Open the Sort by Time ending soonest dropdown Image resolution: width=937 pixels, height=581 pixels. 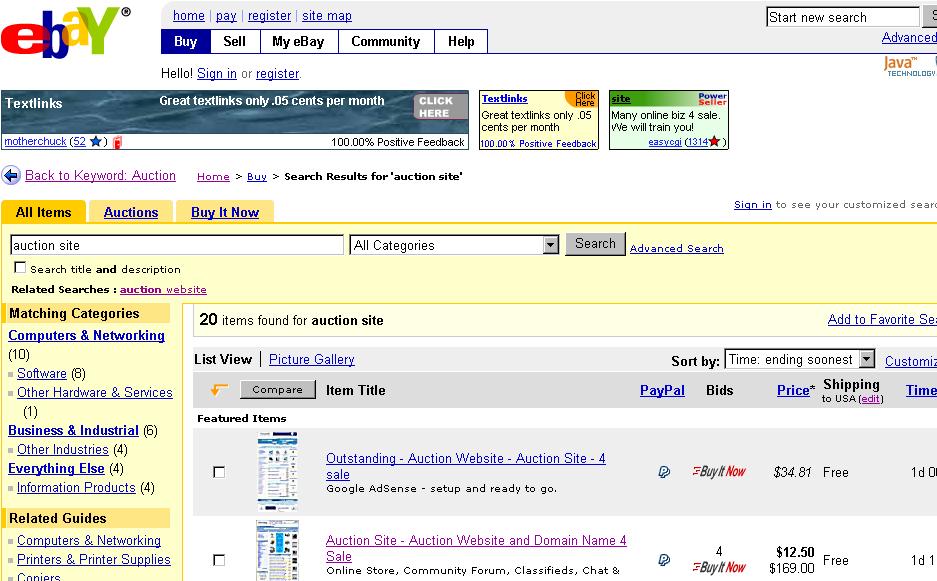800,359
